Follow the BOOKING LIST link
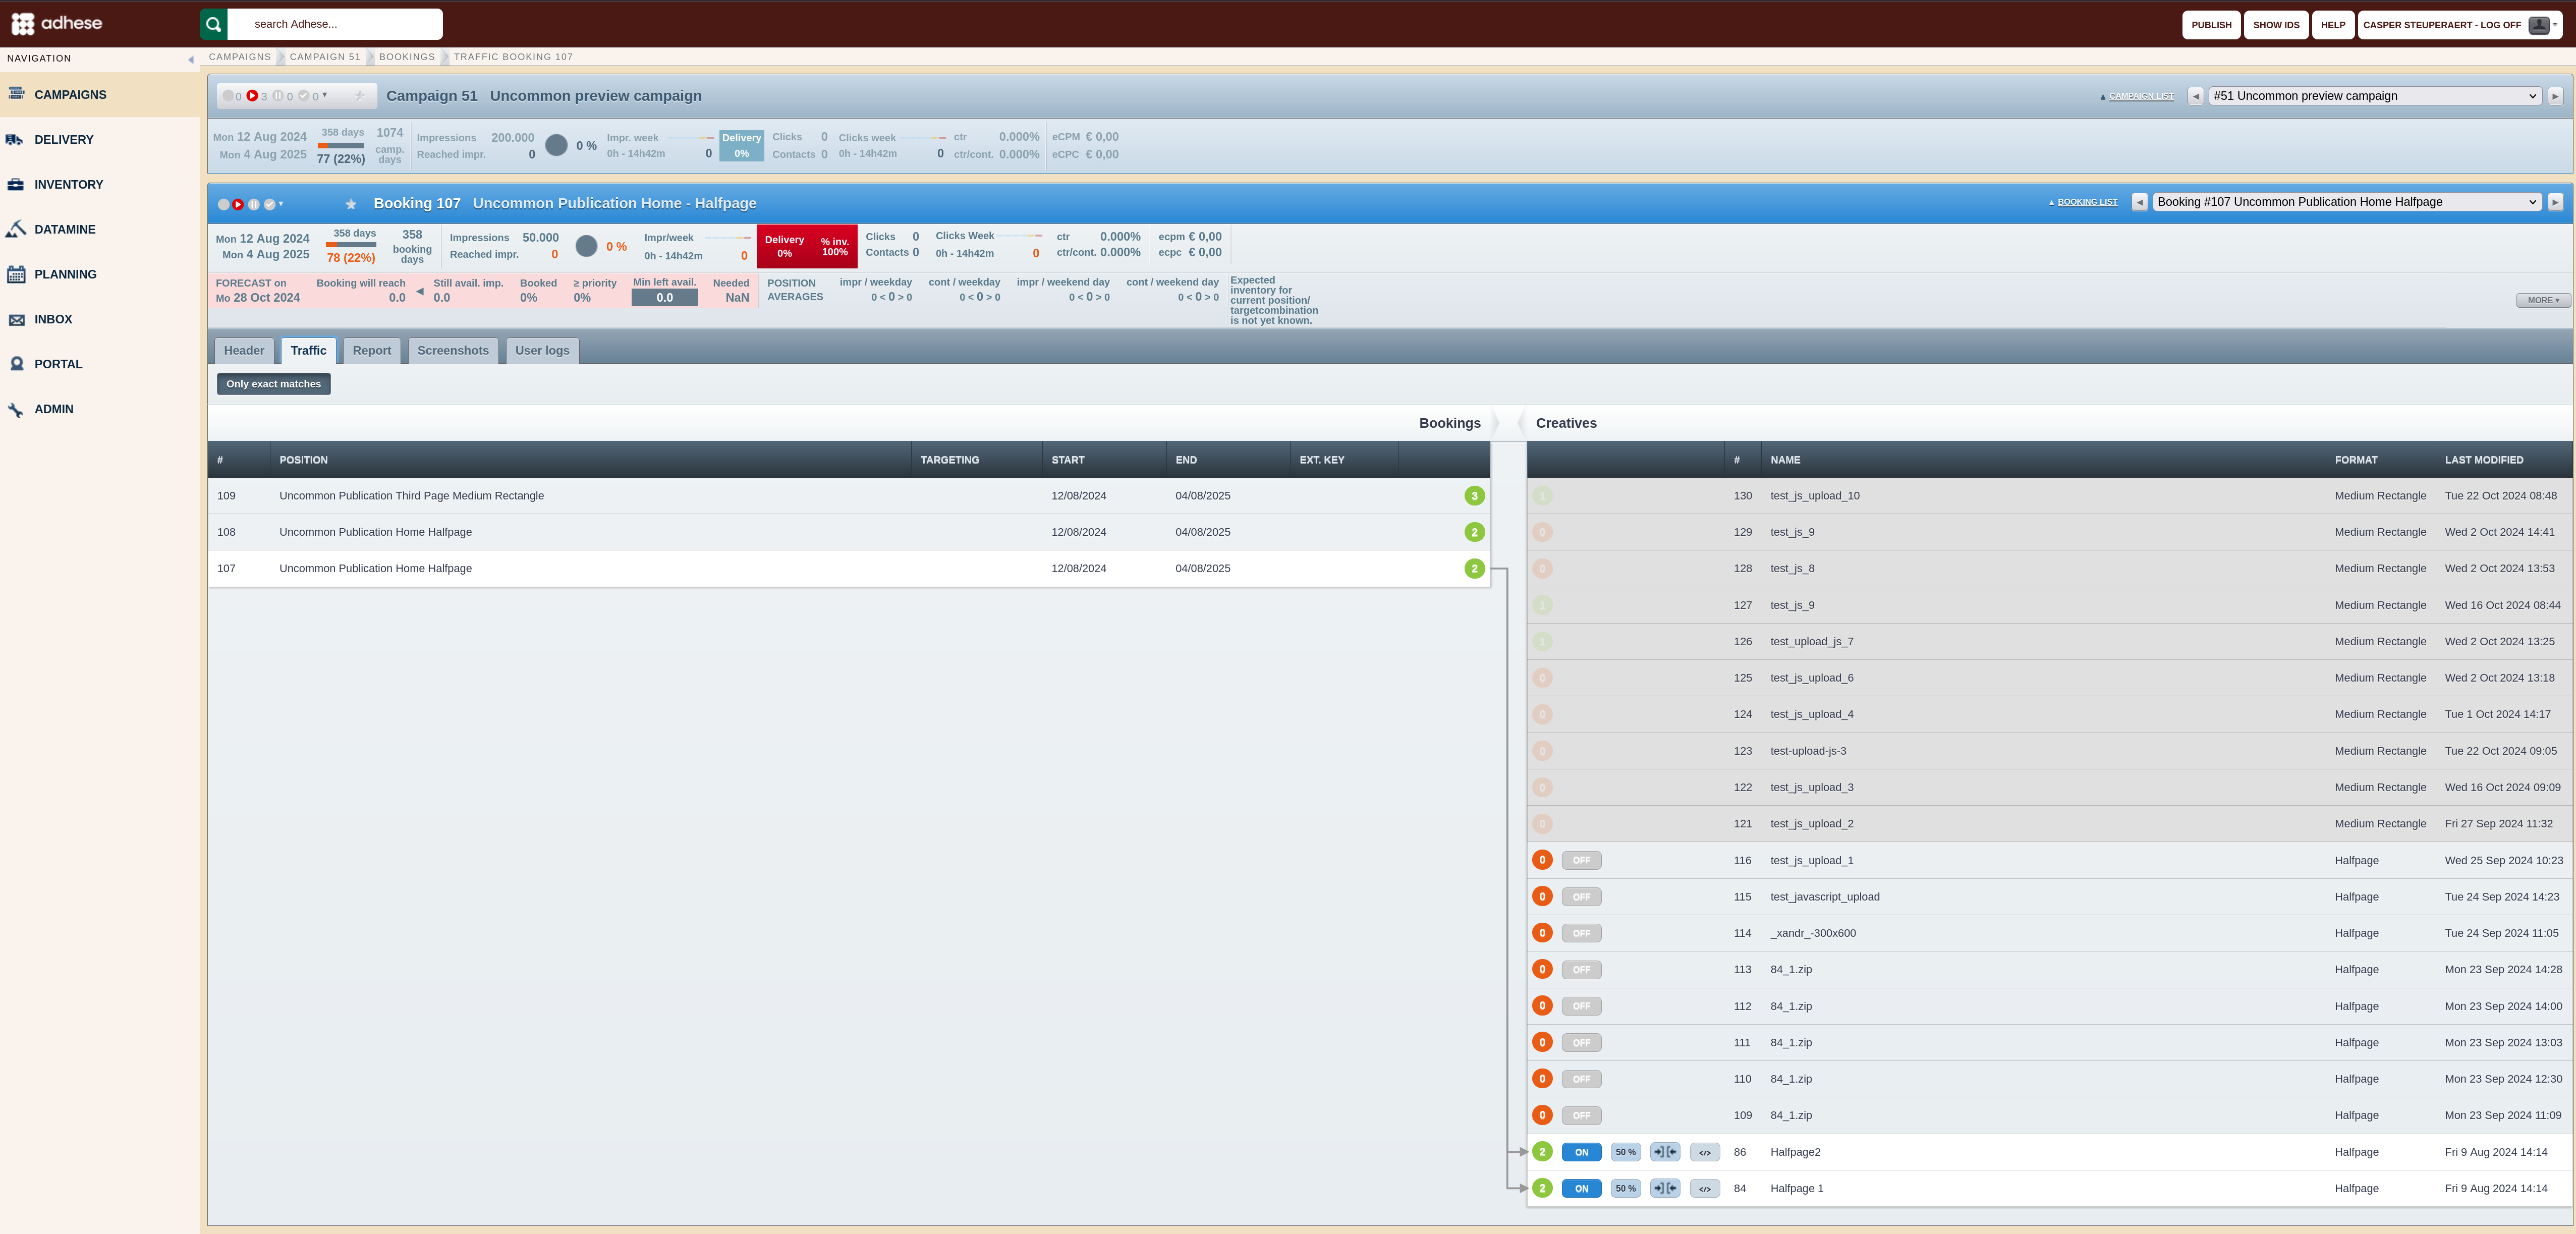Image resolution: width=2576 pixels, height=1234 pixels. 2087,202
